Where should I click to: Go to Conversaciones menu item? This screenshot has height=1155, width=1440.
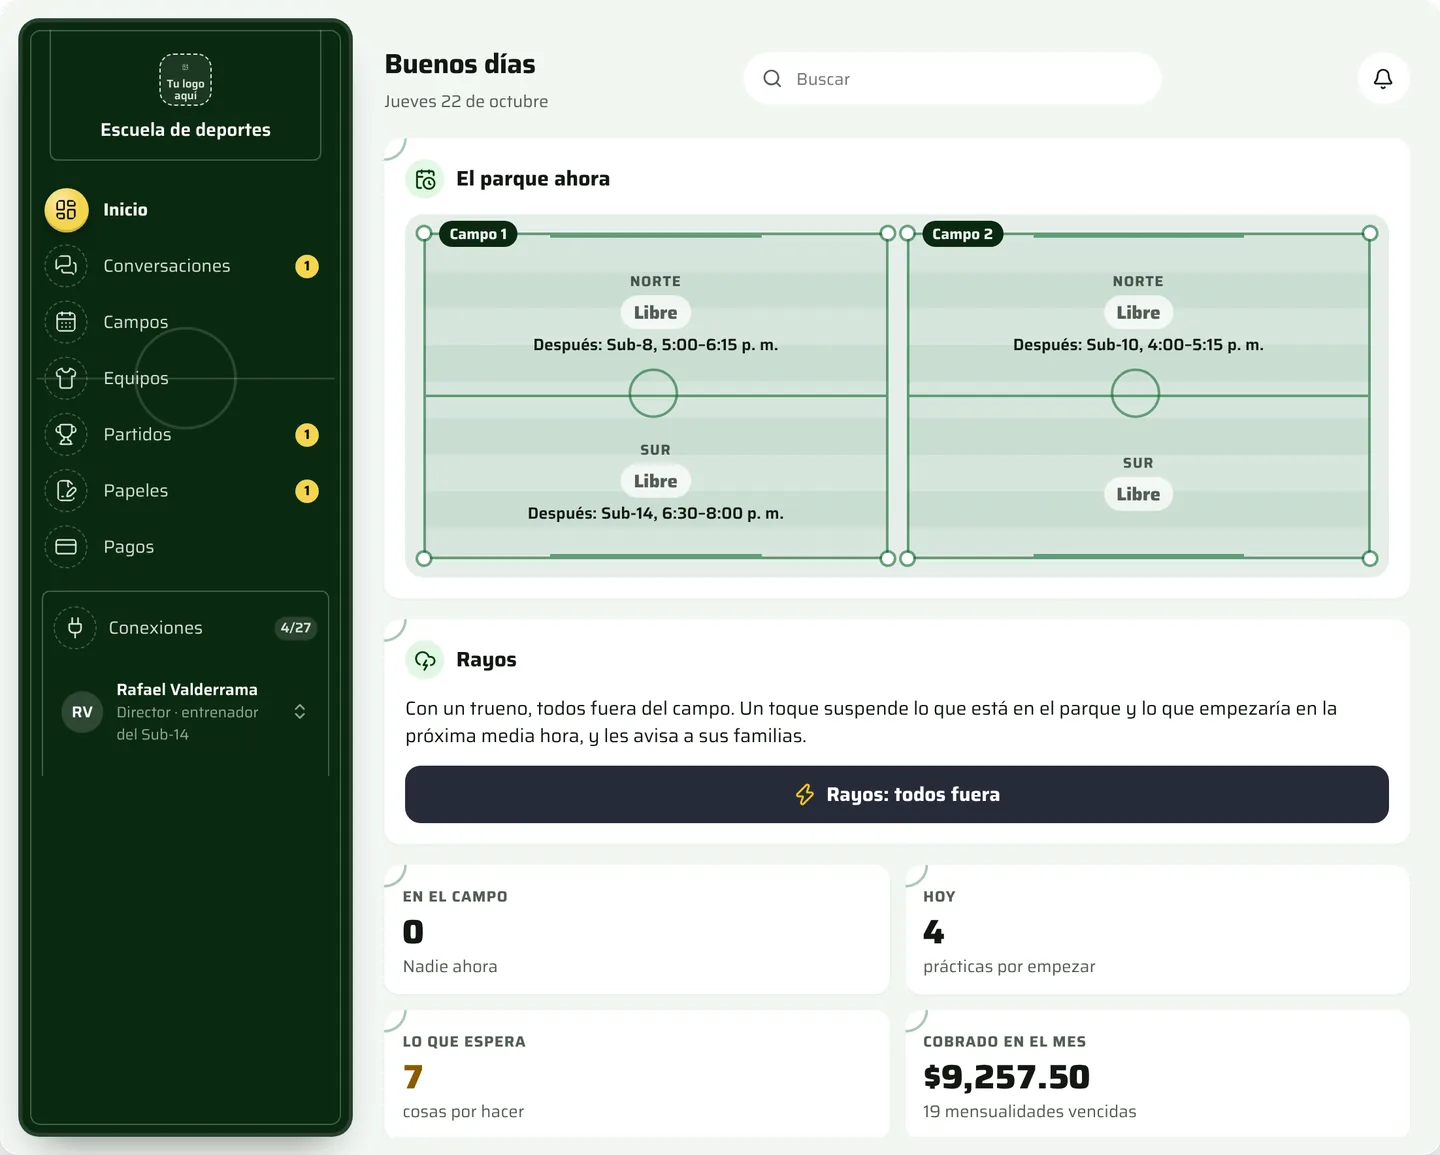tap(186, 266)
